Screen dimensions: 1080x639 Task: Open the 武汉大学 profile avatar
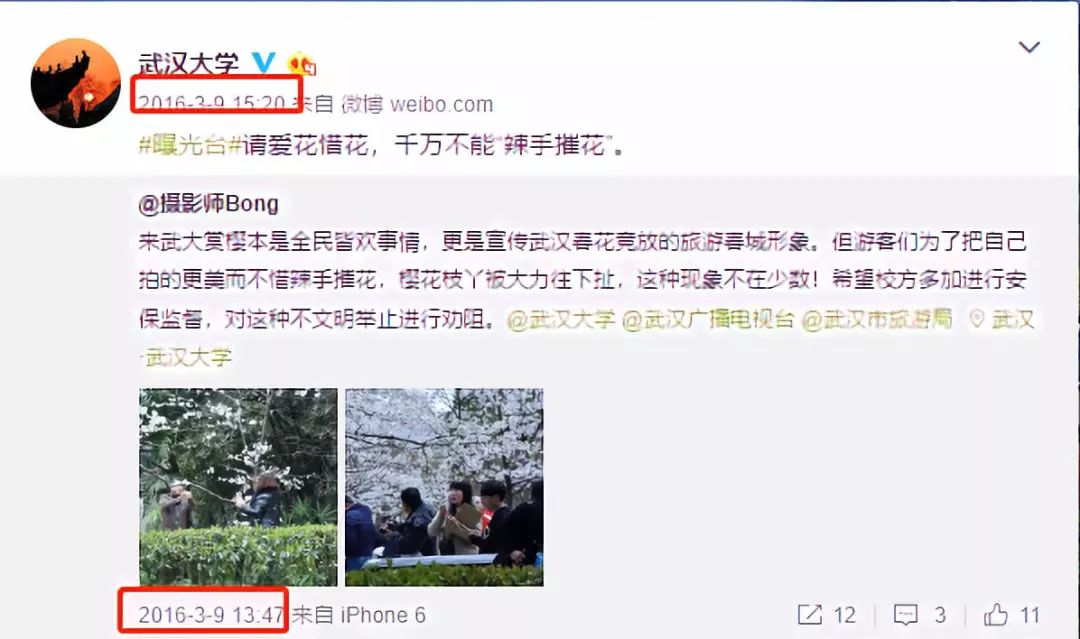coord(76,83)
